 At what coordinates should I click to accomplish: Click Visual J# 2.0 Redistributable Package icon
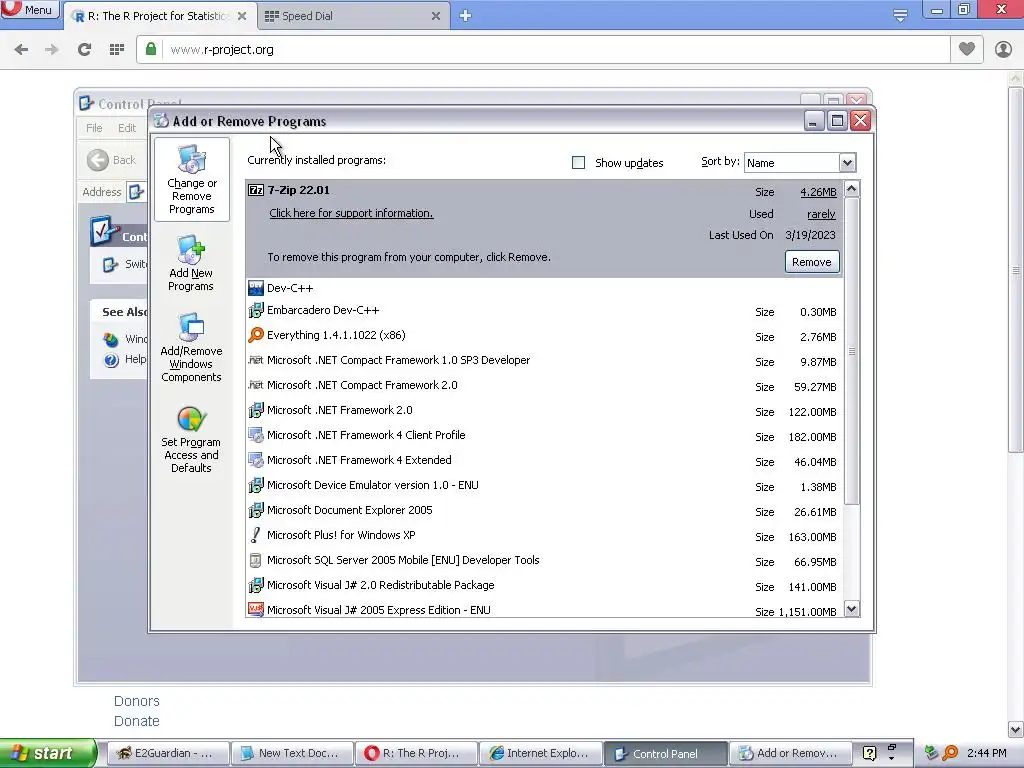pyautogui.click(x=256, y=586)
